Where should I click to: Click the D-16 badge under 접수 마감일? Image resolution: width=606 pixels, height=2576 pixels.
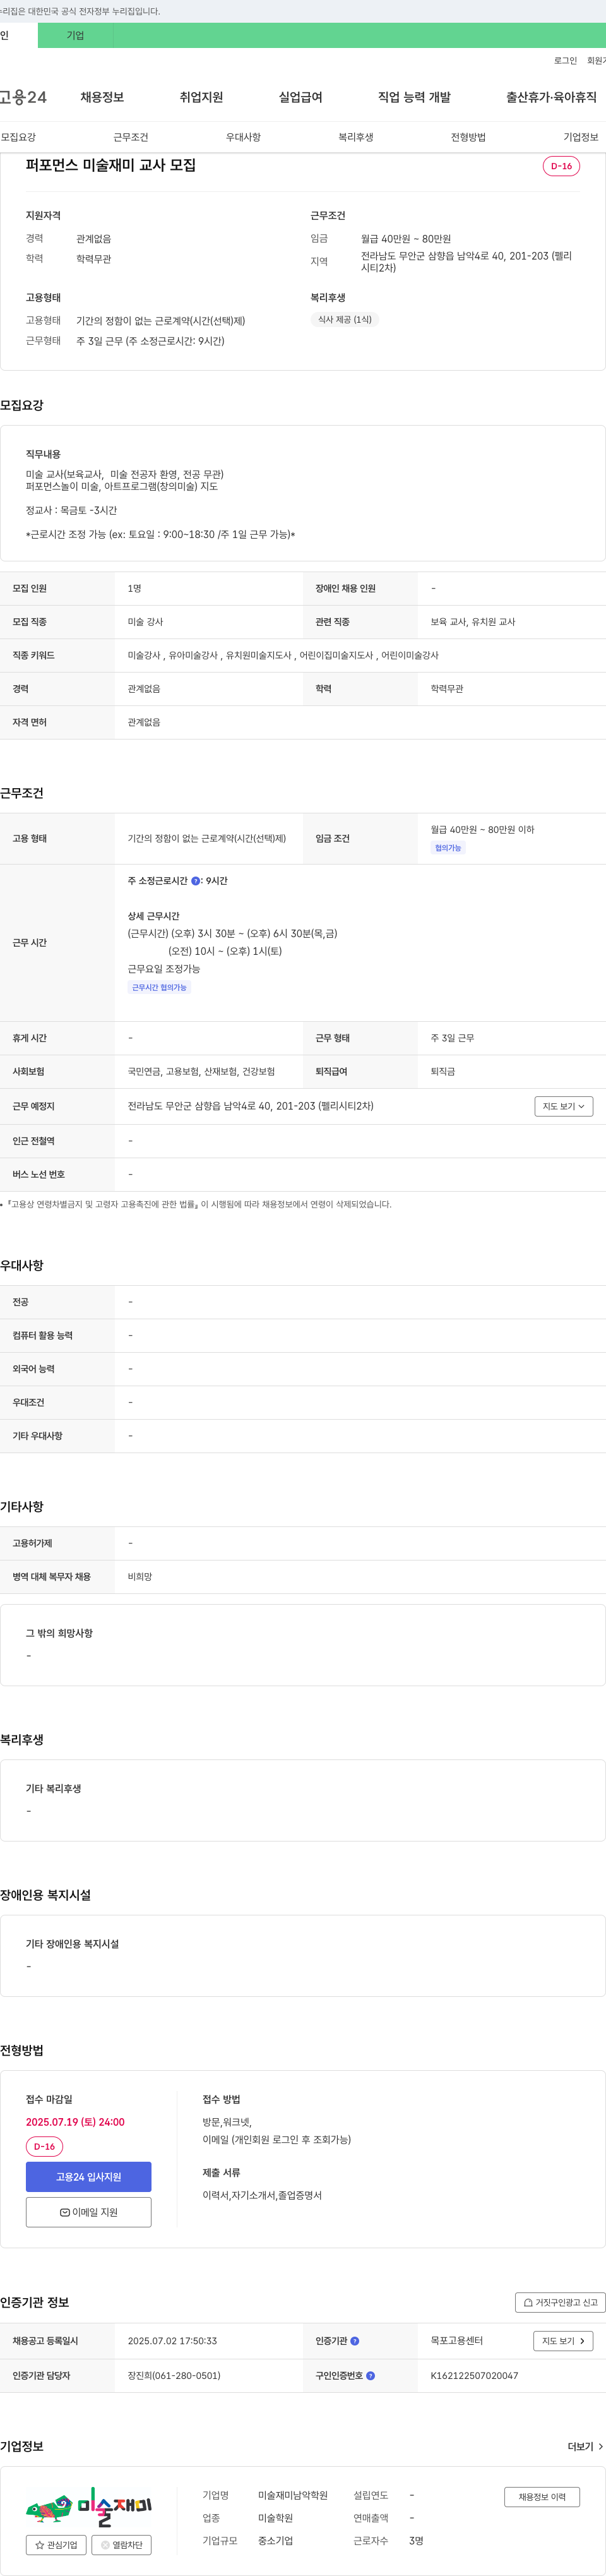pyautogui.click(x=44, y=2147)
